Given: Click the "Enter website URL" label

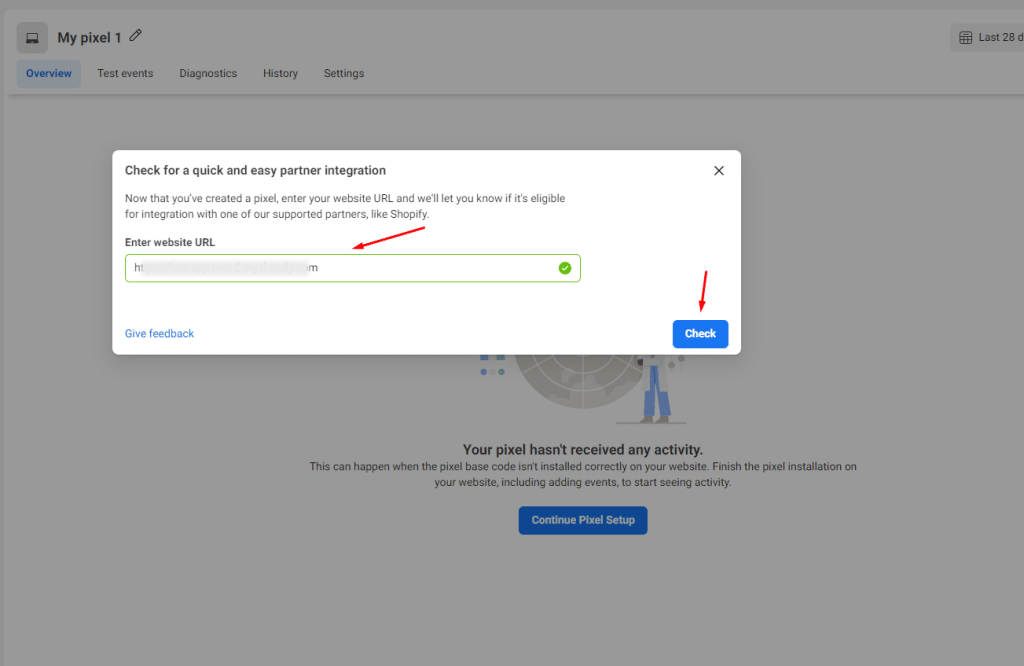Looking at the screenshot, I should point(168,242).
